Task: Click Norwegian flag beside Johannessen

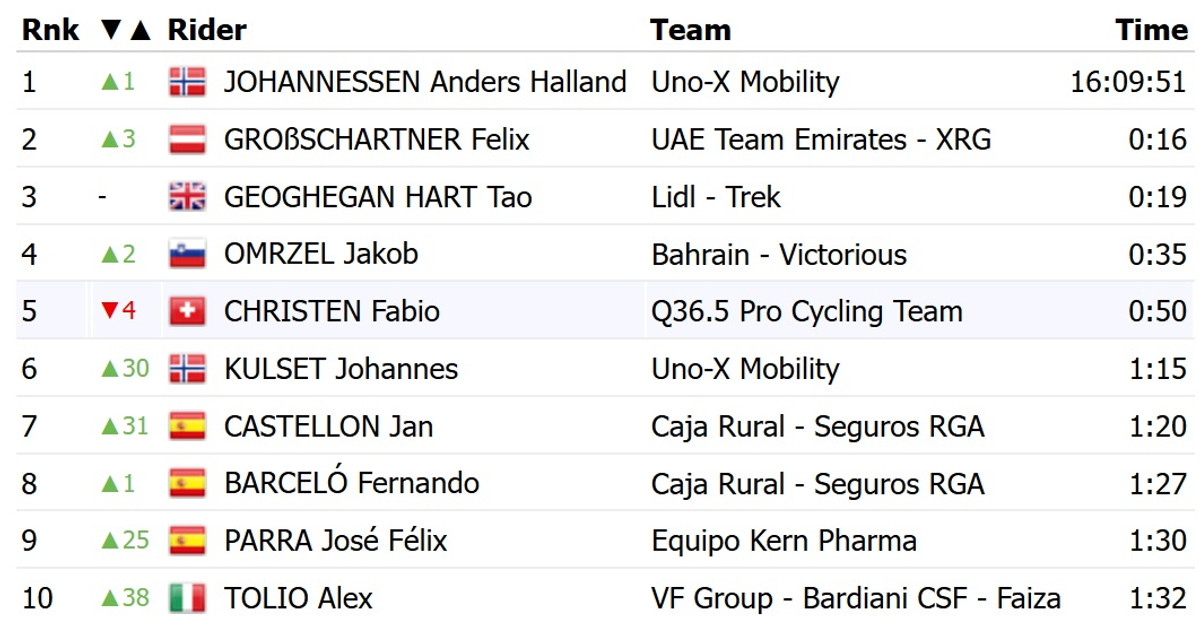Action: 187,82
